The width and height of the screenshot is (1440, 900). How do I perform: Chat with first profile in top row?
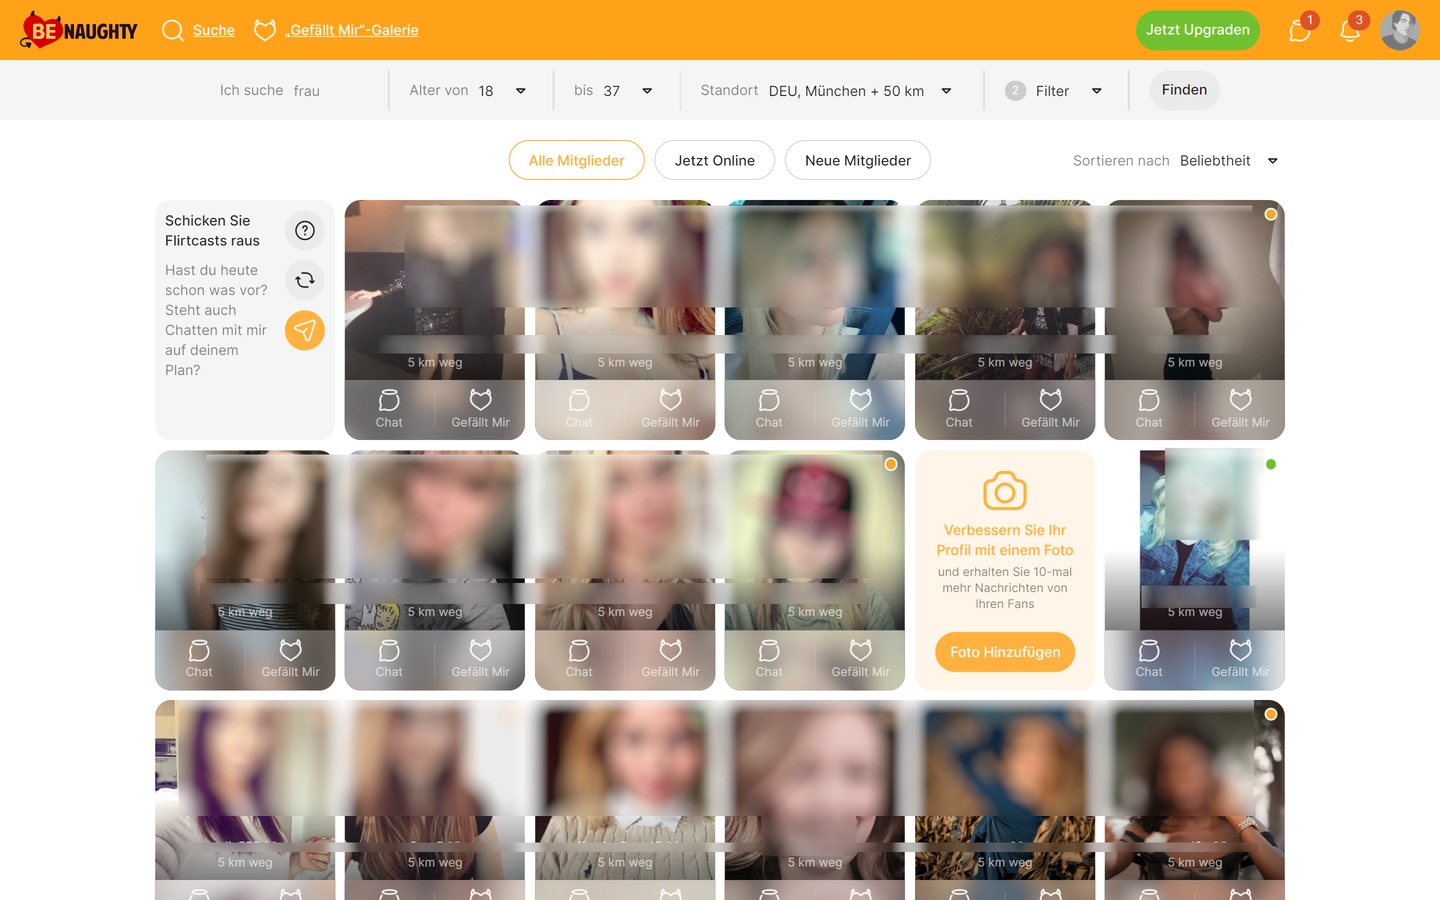click(x=389, y=408)
